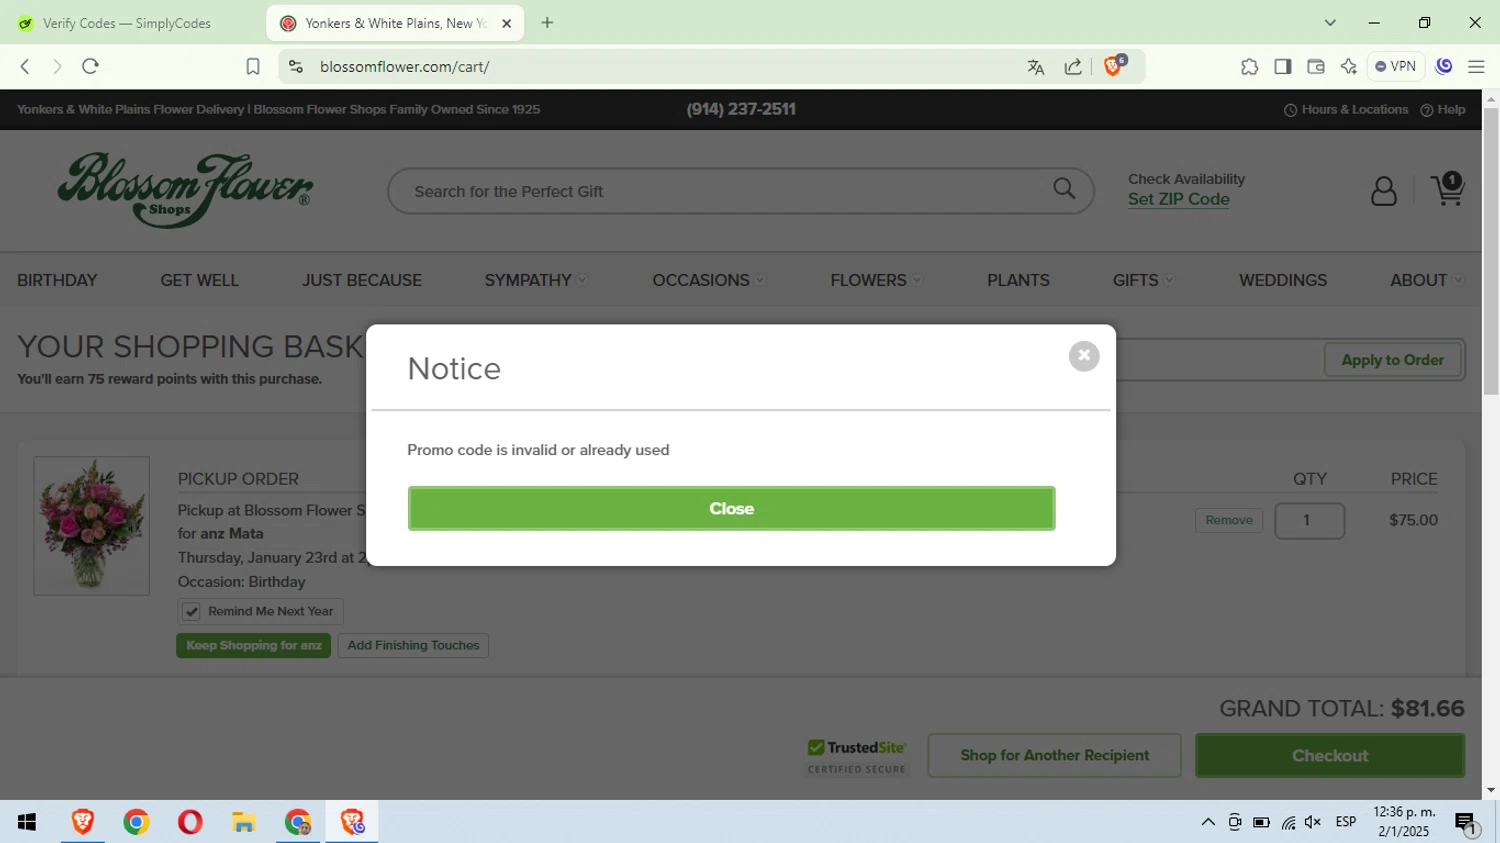This screenshot has height=843, width=1500.
Task: Open a new browser tab
Action: pyautogui.click(x=547, y=23)
